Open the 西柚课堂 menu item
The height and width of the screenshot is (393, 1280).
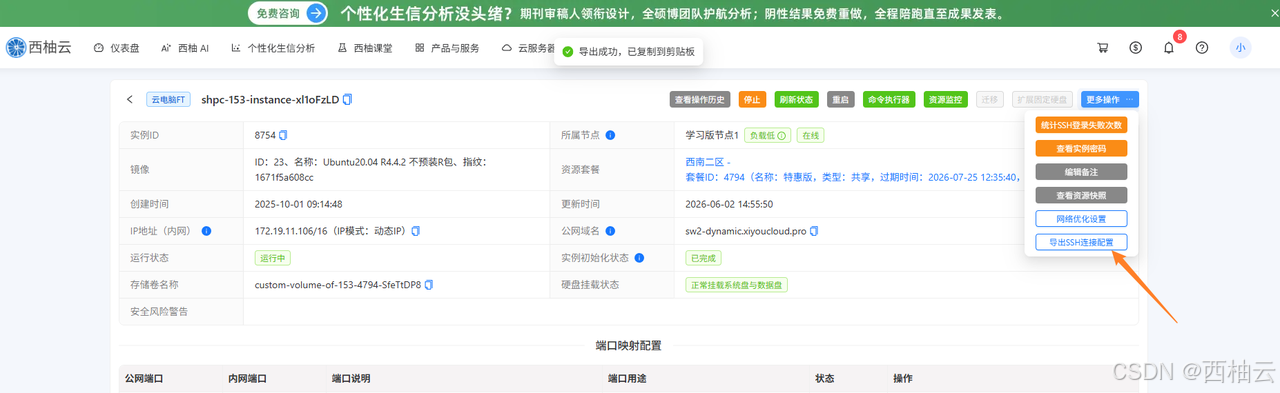365,47
